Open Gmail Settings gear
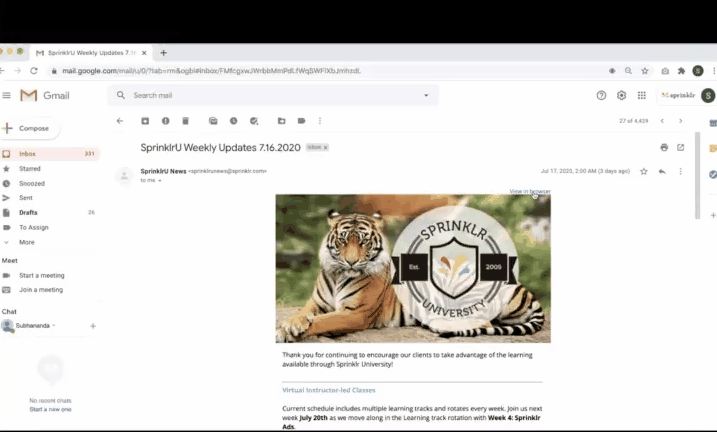717x432 pixels. coord(621,95)
